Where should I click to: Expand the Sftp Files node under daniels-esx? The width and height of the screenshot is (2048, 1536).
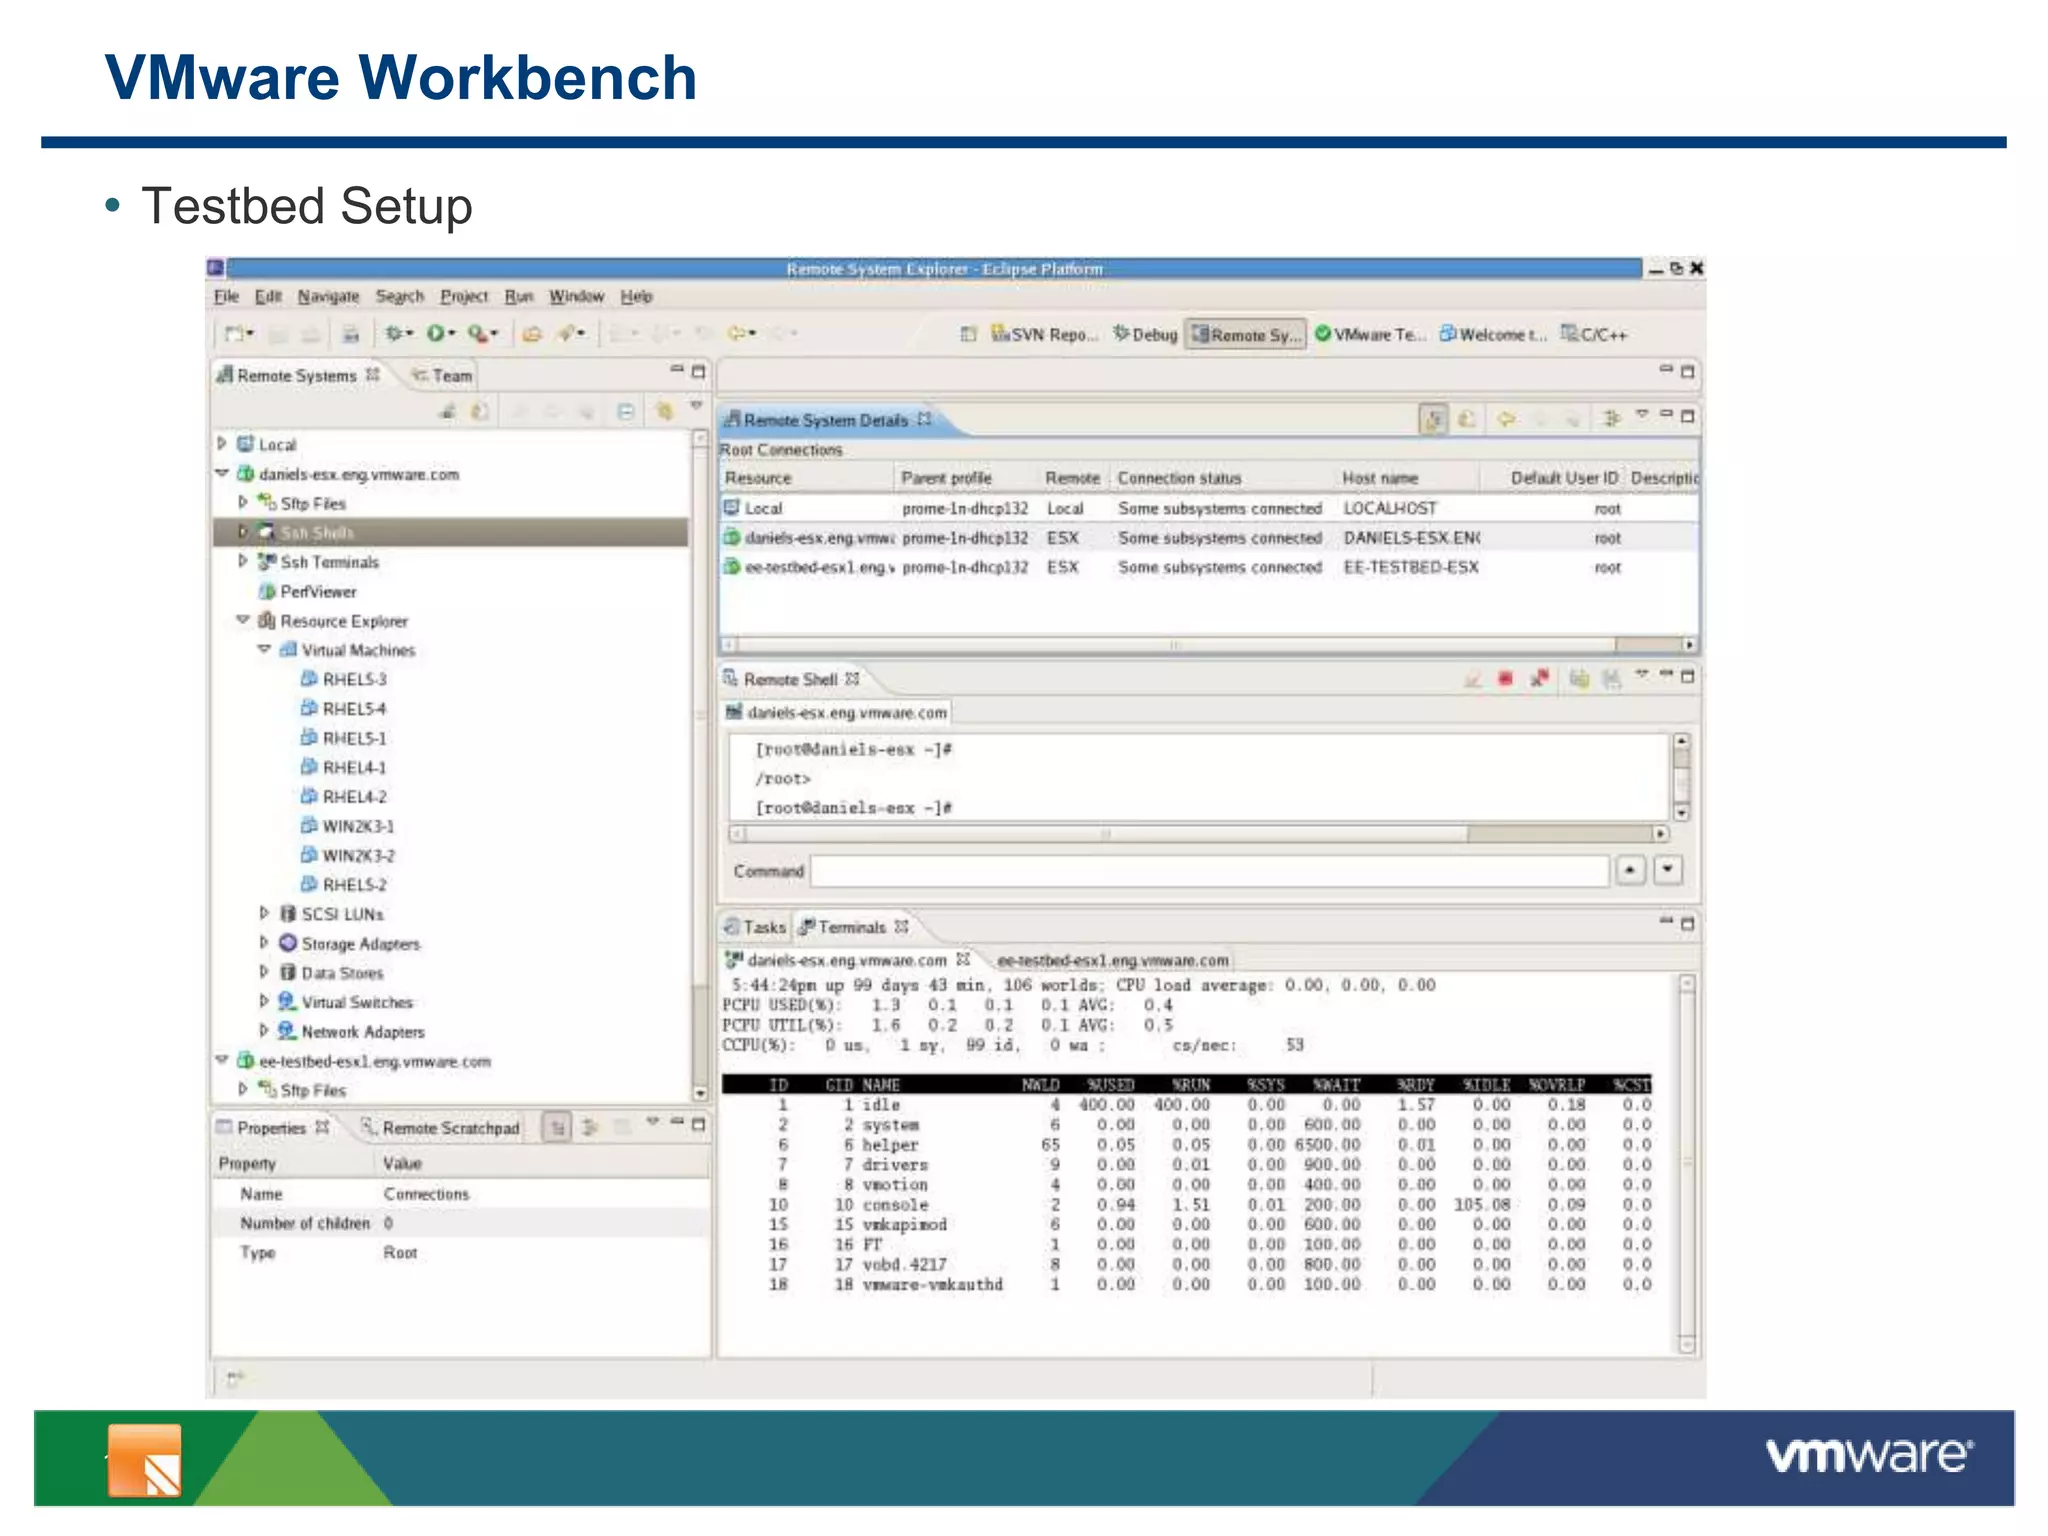pyautogui.click(x=243, y=502)
